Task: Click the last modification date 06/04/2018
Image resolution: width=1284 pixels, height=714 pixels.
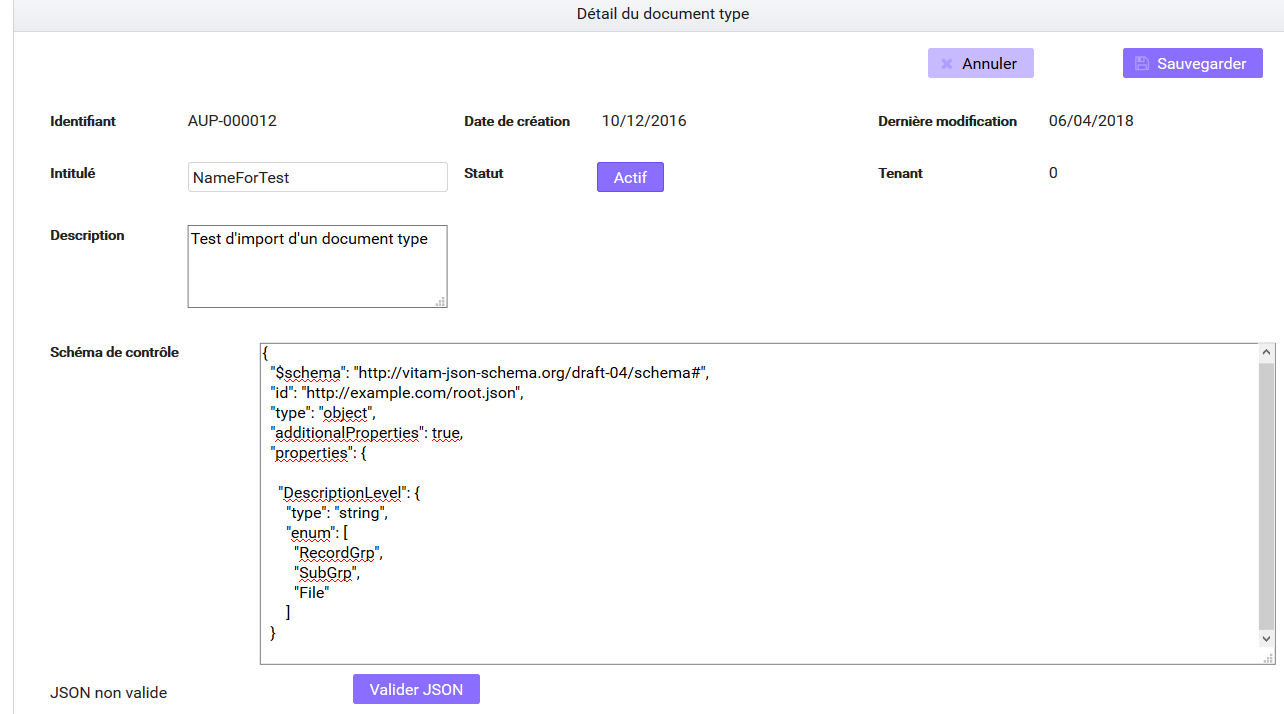Action: [1091, 121]
